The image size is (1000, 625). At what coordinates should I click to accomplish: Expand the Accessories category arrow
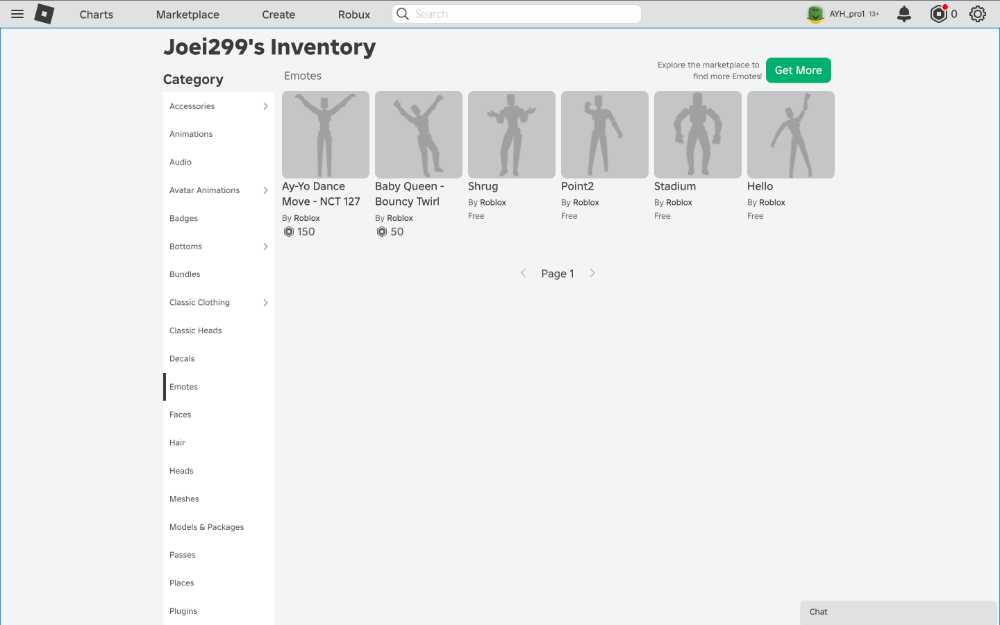(265, 106)
